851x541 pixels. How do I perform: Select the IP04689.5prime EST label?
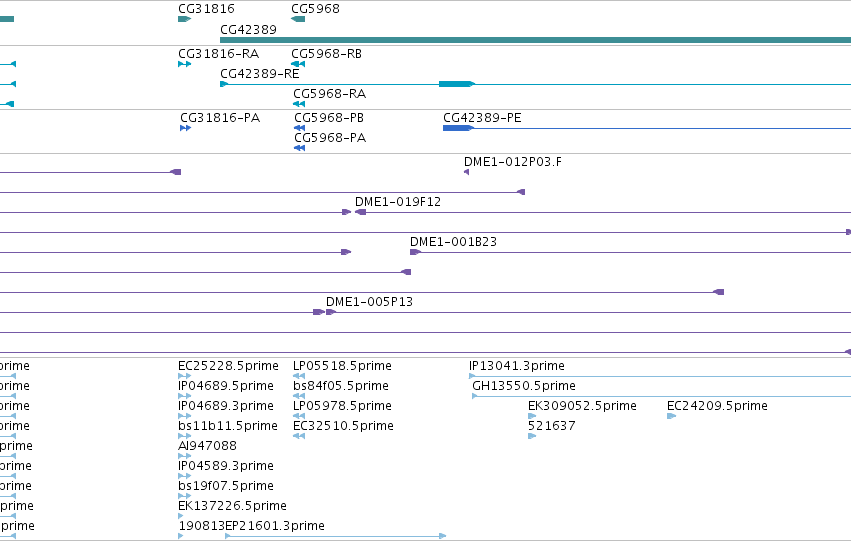[226, 386]
